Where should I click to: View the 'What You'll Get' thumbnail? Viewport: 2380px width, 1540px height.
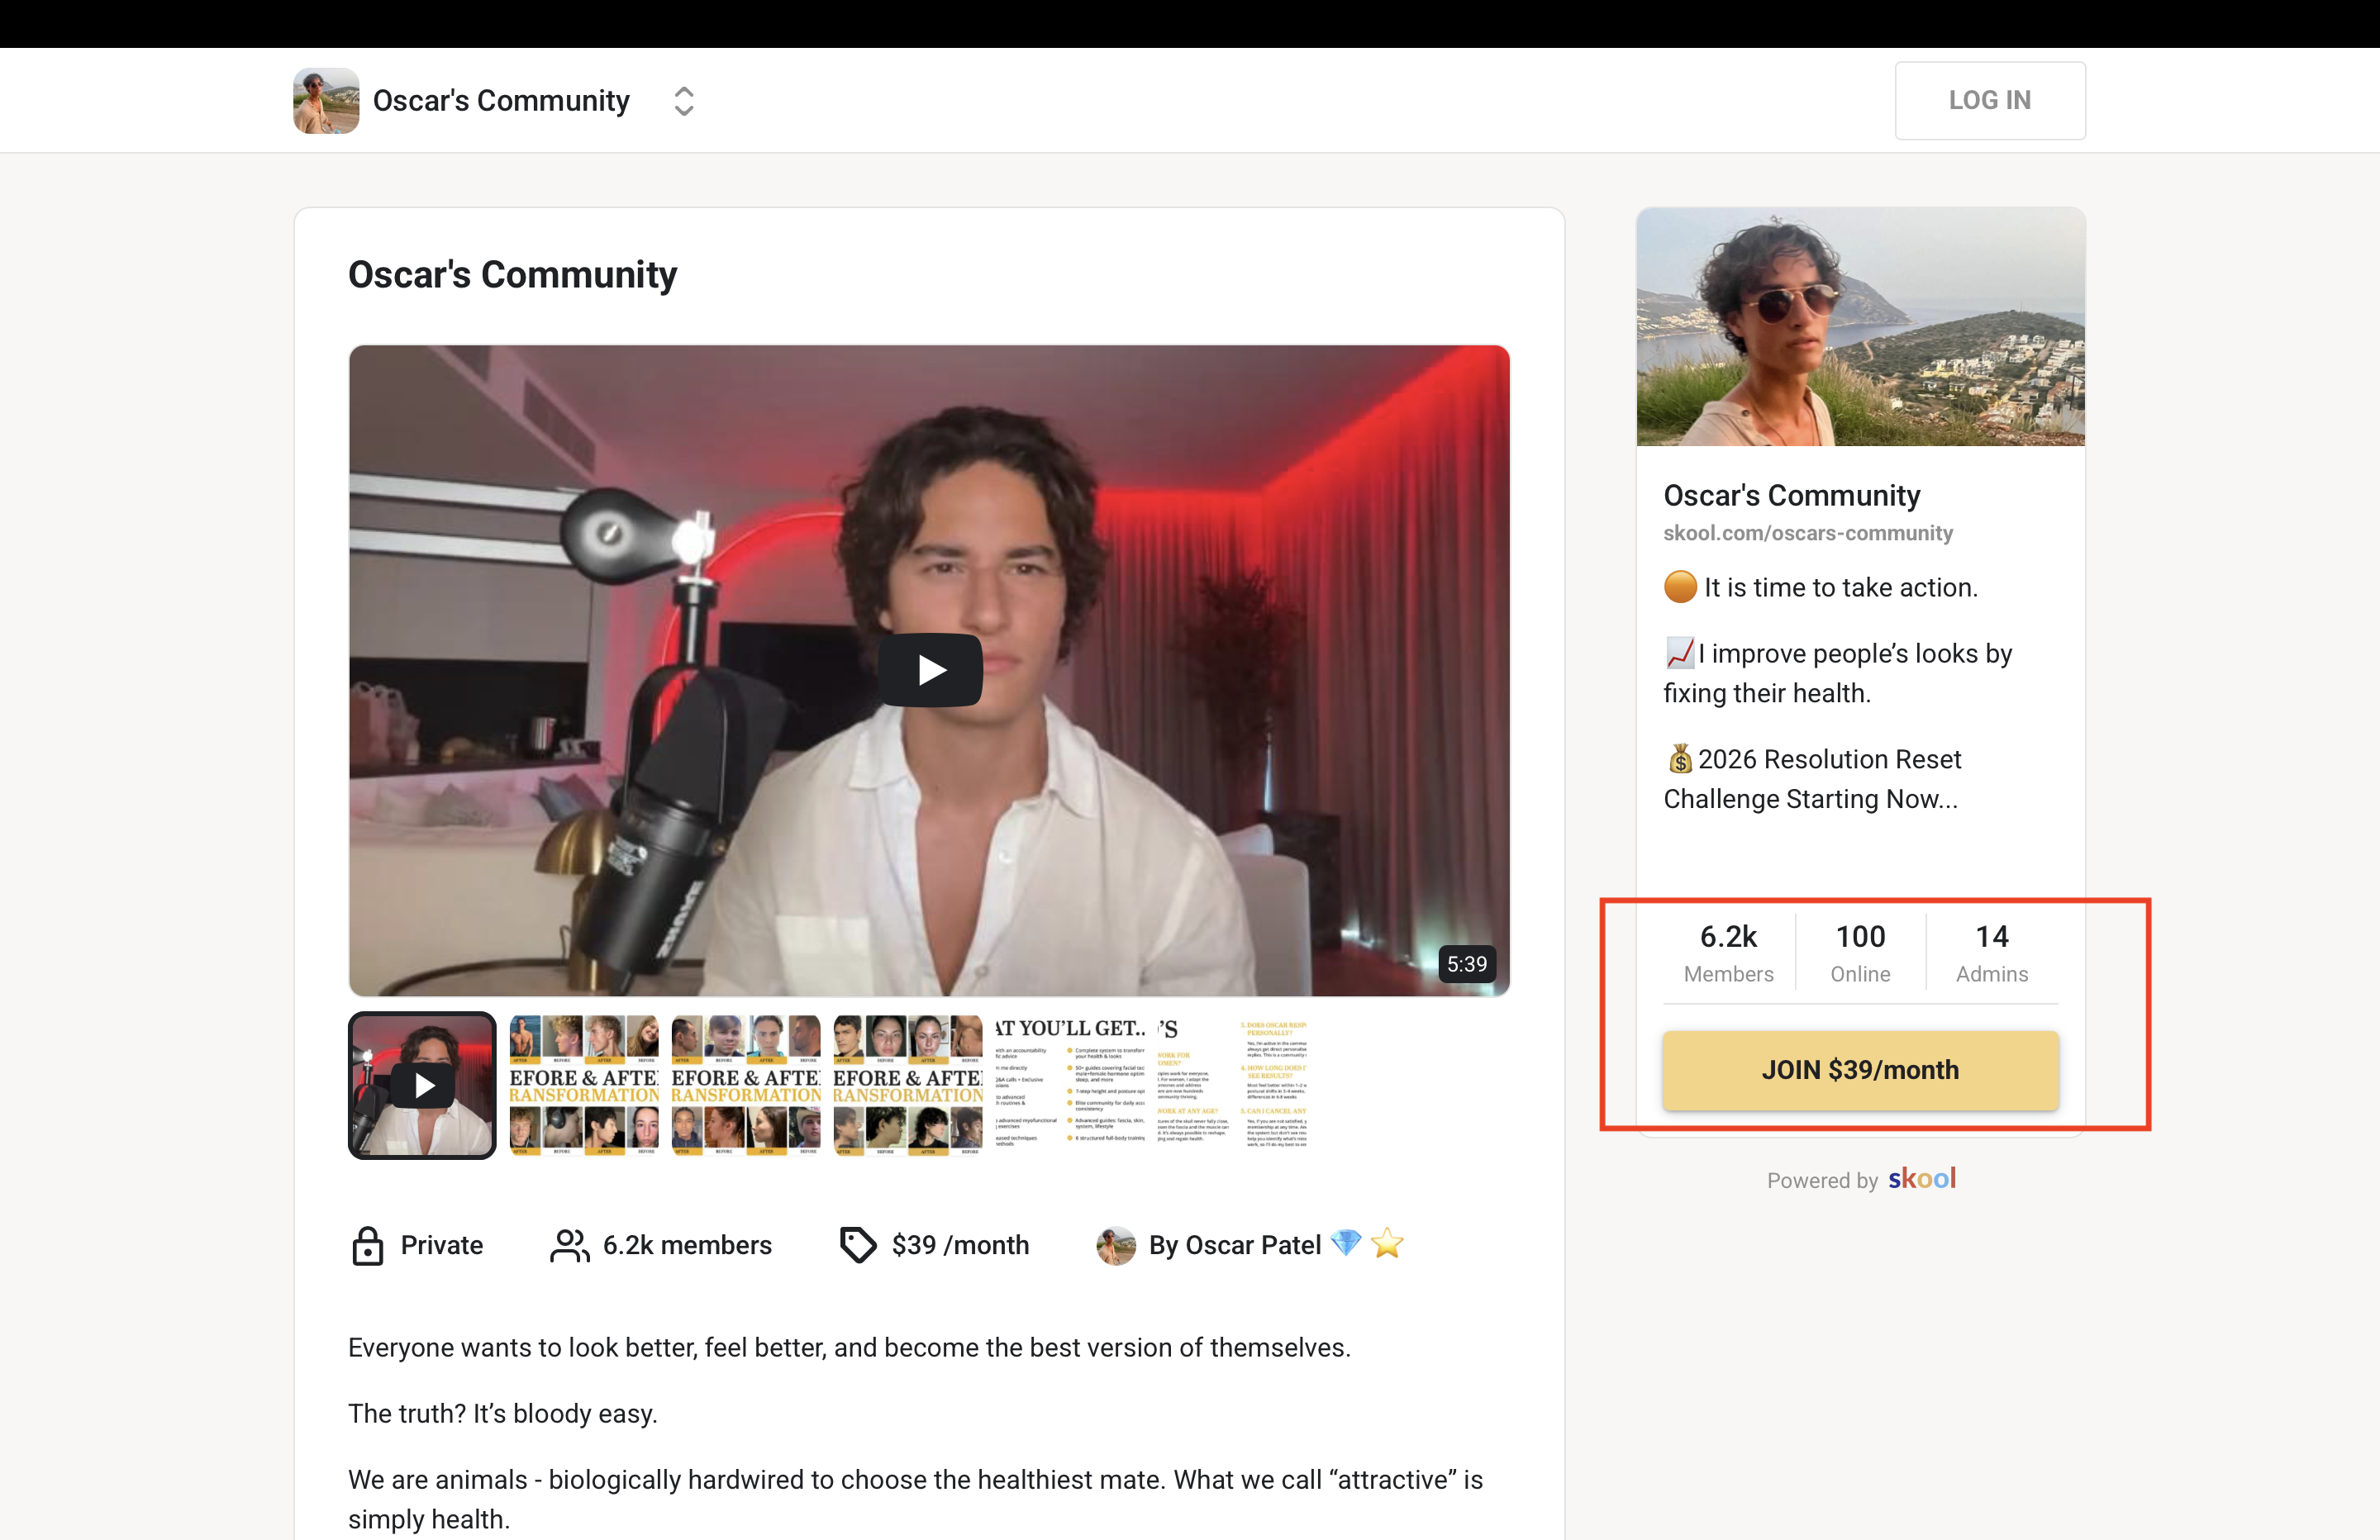[1069, 1085]
